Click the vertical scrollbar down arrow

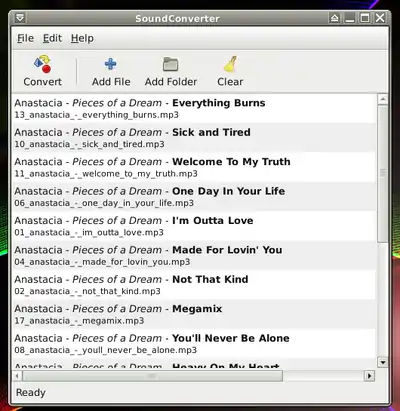tap(383, 362)
